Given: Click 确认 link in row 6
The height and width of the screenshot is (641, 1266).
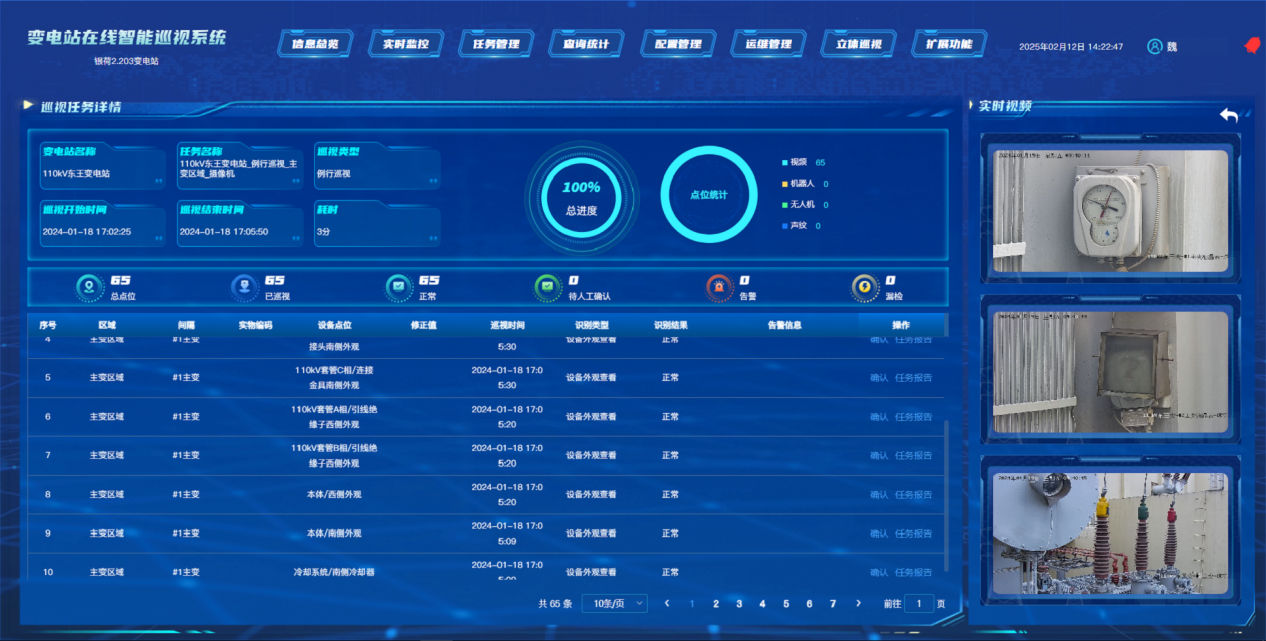Looking at the screenshot, I should (879, 417).
